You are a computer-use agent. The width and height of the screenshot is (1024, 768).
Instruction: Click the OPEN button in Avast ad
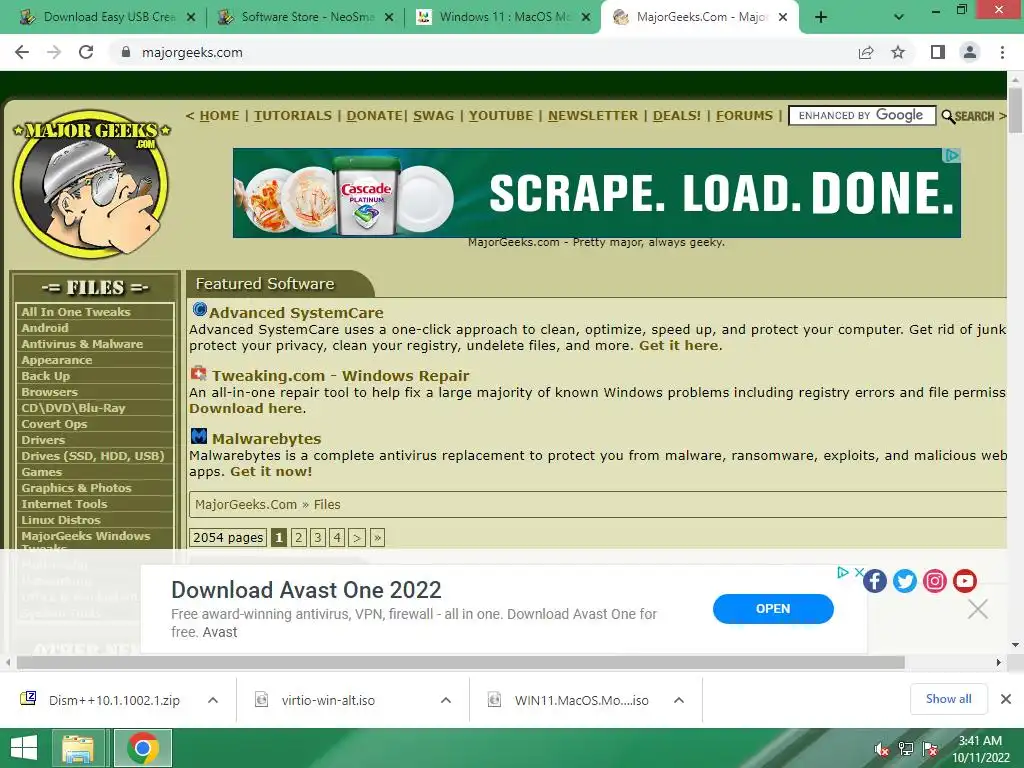773,609
